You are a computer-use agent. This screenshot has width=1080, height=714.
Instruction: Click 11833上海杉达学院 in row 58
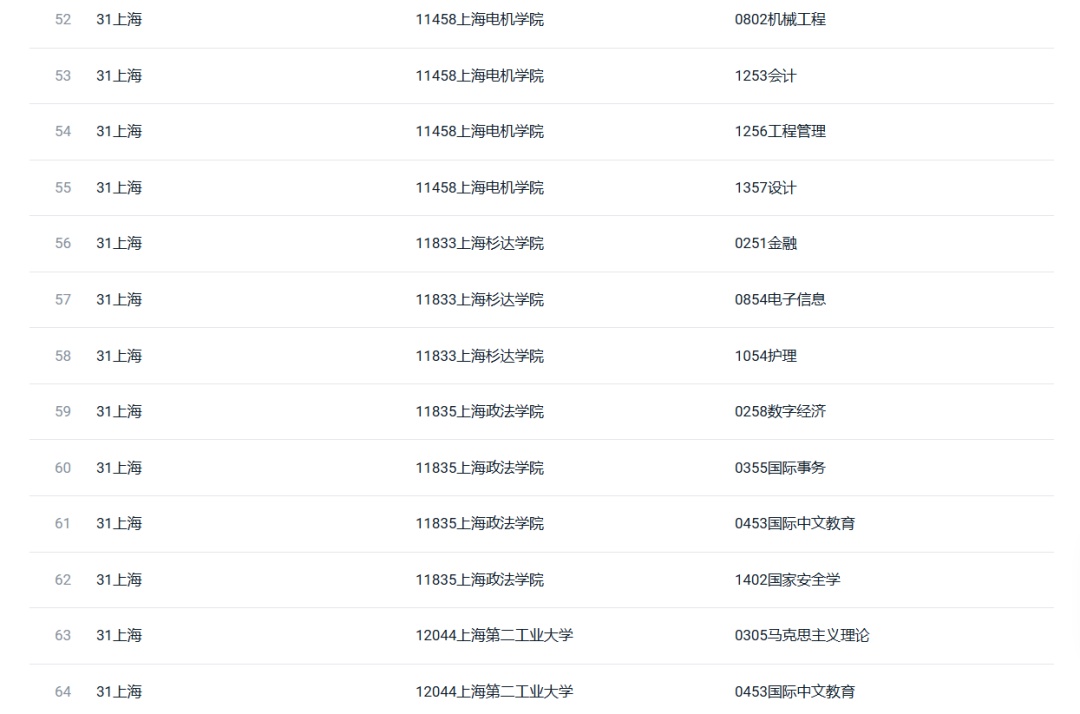pyautogui.click(x=479, y=356)
